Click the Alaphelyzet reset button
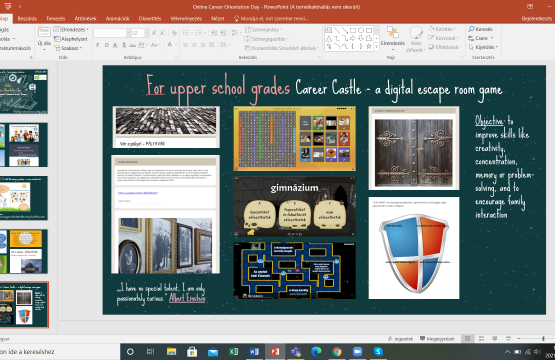This screenshot has height=360, width=555. point(70,39)
